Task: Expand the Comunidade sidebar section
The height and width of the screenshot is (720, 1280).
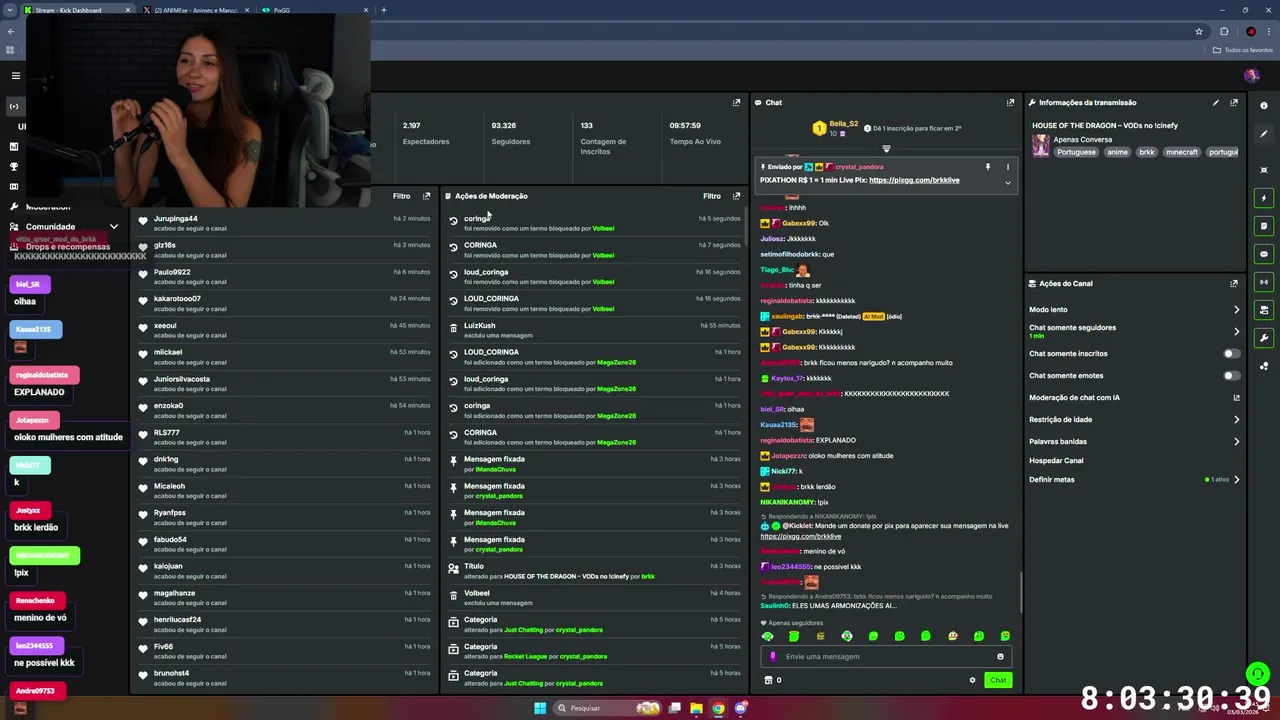Action: pyautogui.click(x=64, y=227)
